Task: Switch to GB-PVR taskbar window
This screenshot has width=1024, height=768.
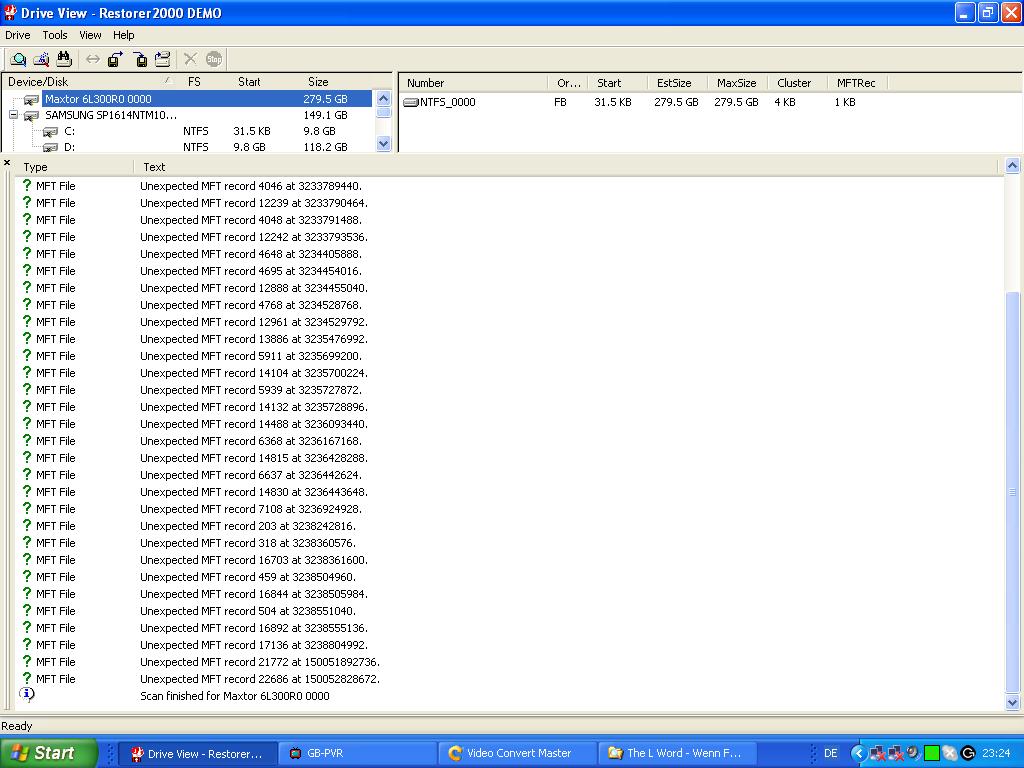Action: (356, 753)
